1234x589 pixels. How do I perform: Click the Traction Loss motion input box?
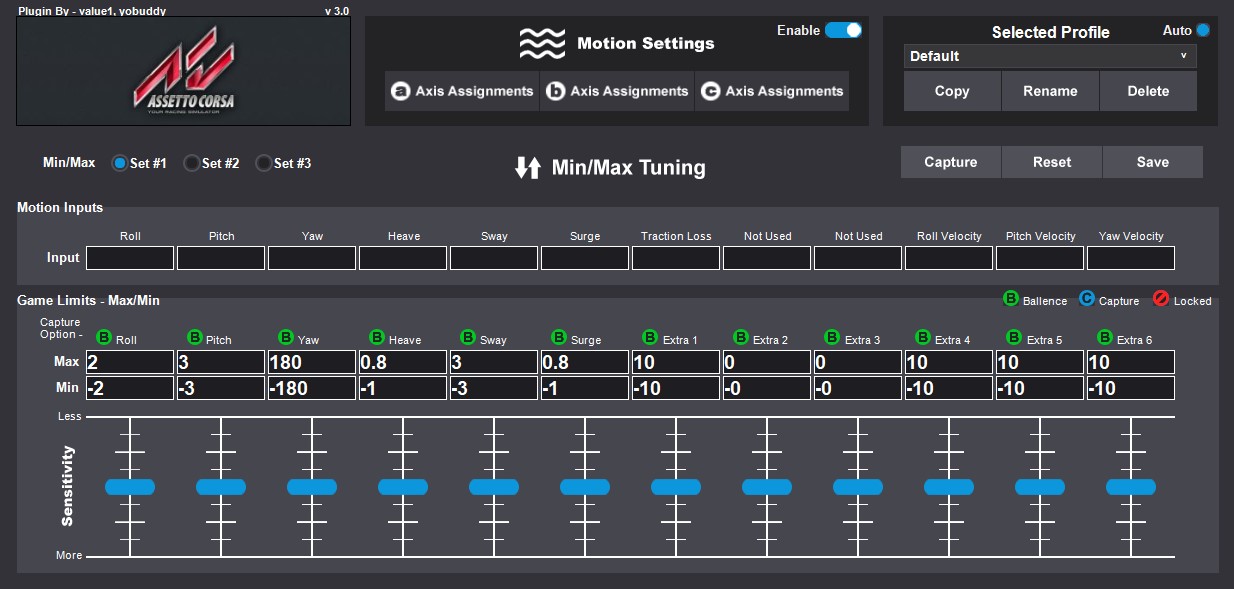click(x=676, y=258)
